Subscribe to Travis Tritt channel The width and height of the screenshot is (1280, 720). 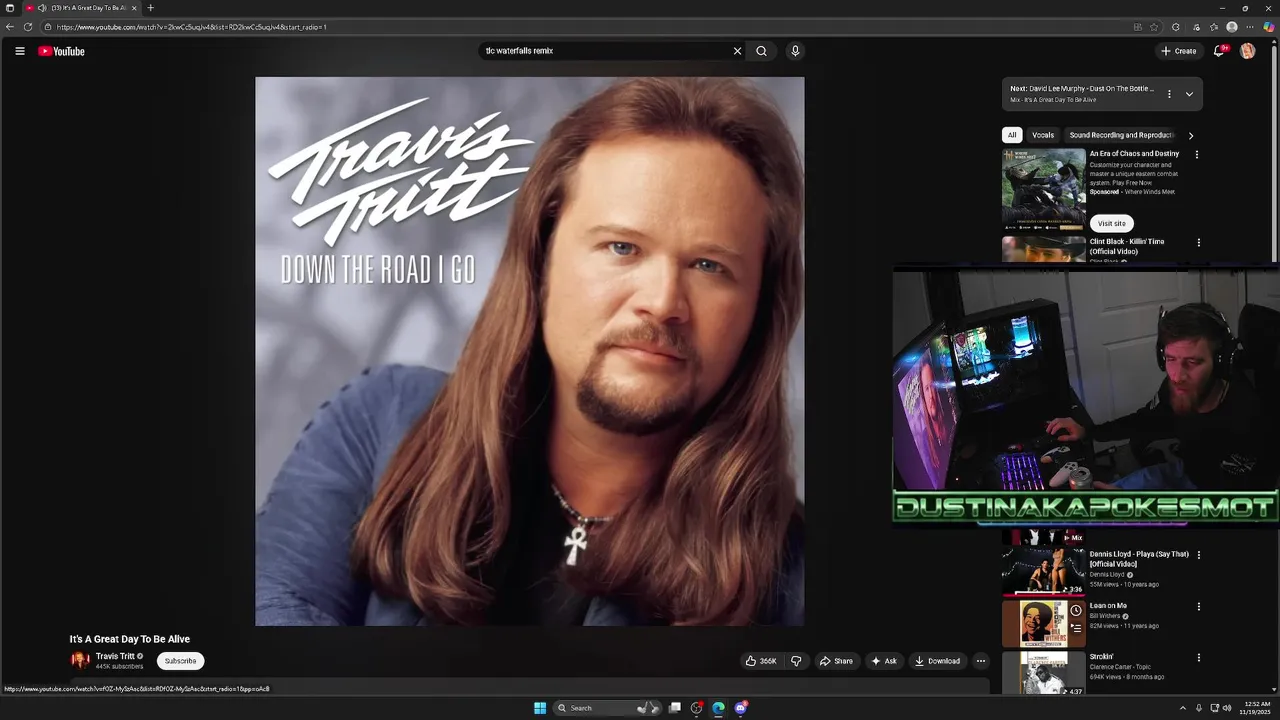pos(180,661)
